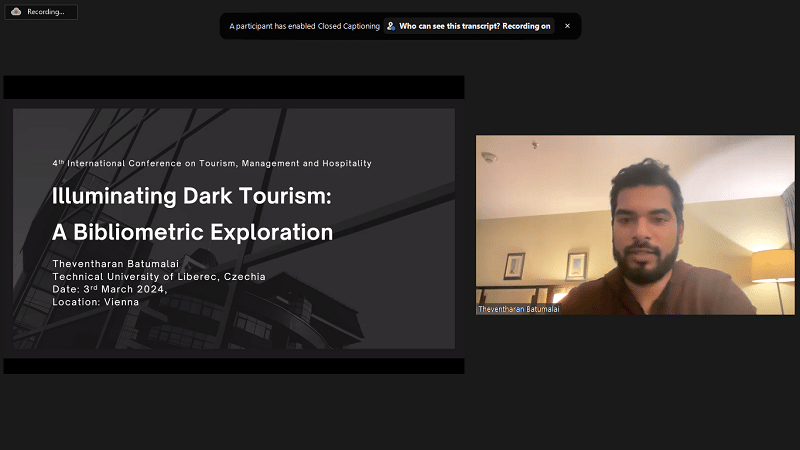
Task: Click the "Location: Vienna" text
Action: pos(95,301)
